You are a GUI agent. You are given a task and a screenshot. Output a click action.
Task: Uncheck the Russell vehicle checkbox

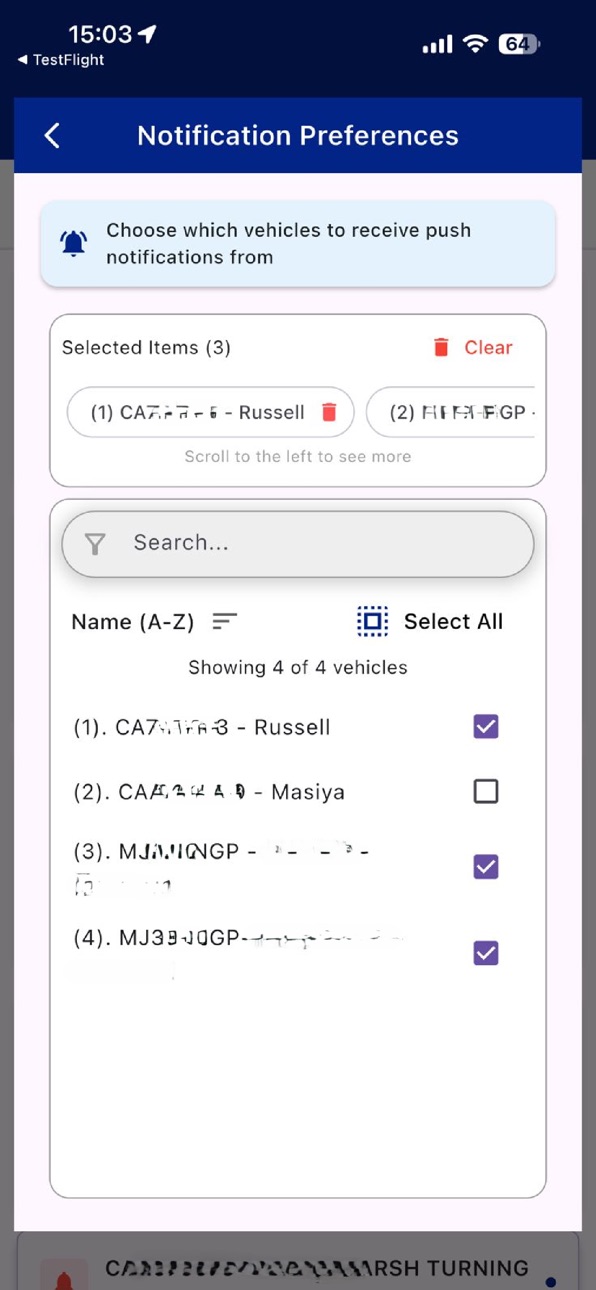(486, 727)
